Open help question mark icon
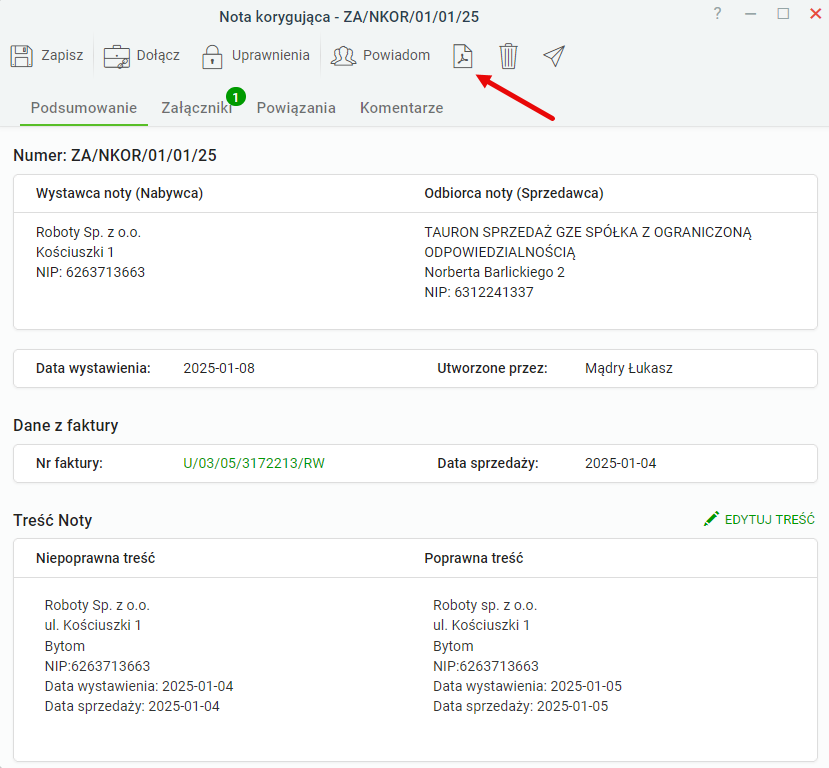The image size is (829, 768). (x=717, y=14)
